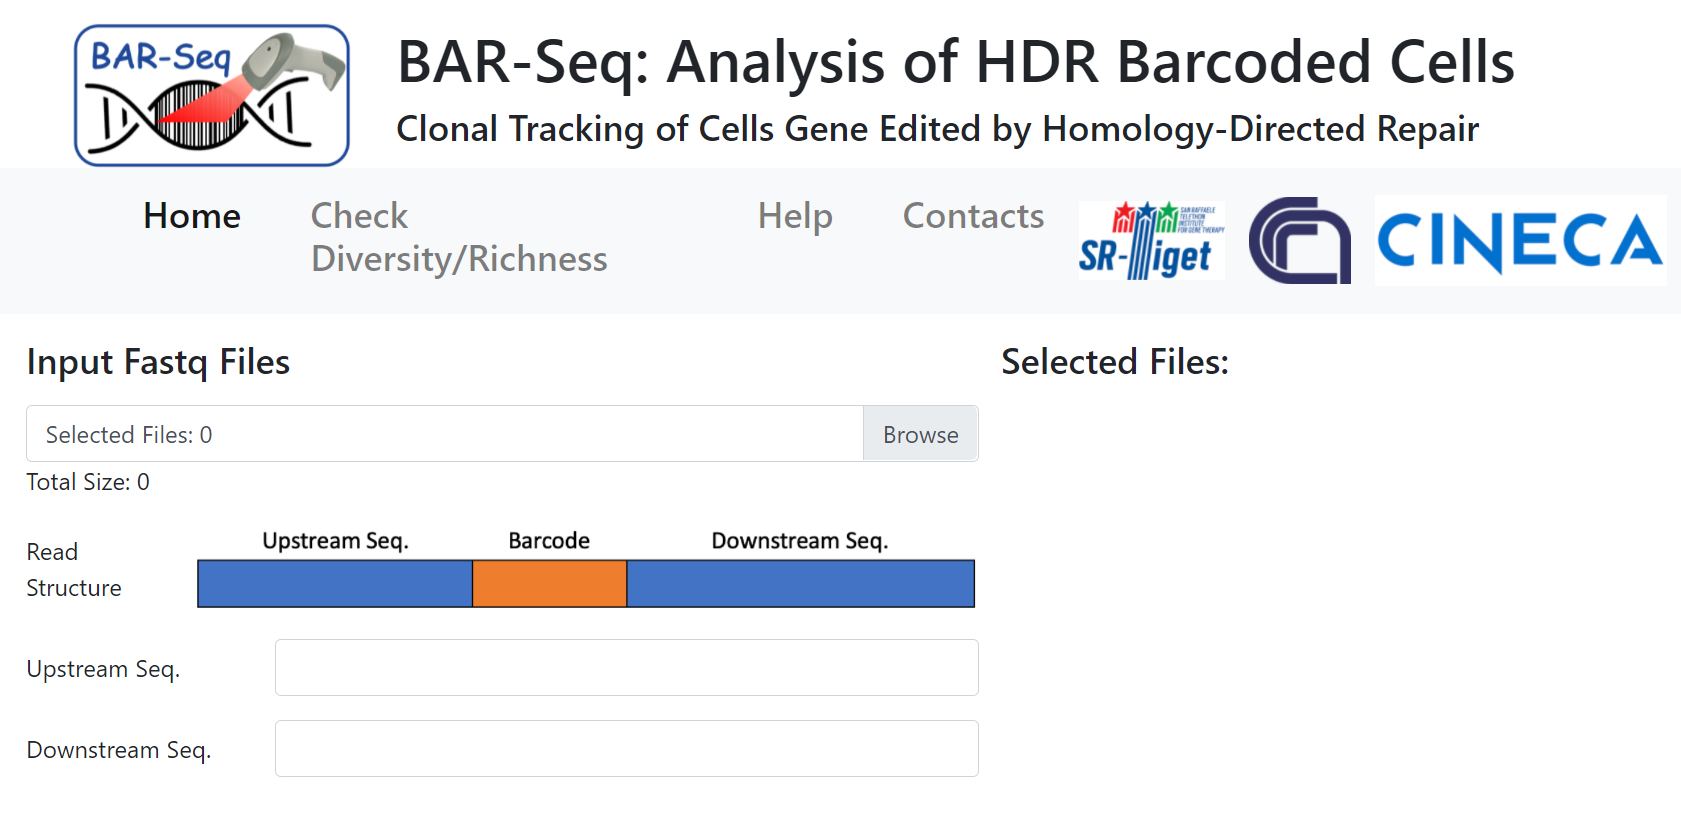This screenshot has width=1681, height=828.
Task: Click the Selected Files: 0 file field
Action: pyautogui.click(x=445, y=434)
